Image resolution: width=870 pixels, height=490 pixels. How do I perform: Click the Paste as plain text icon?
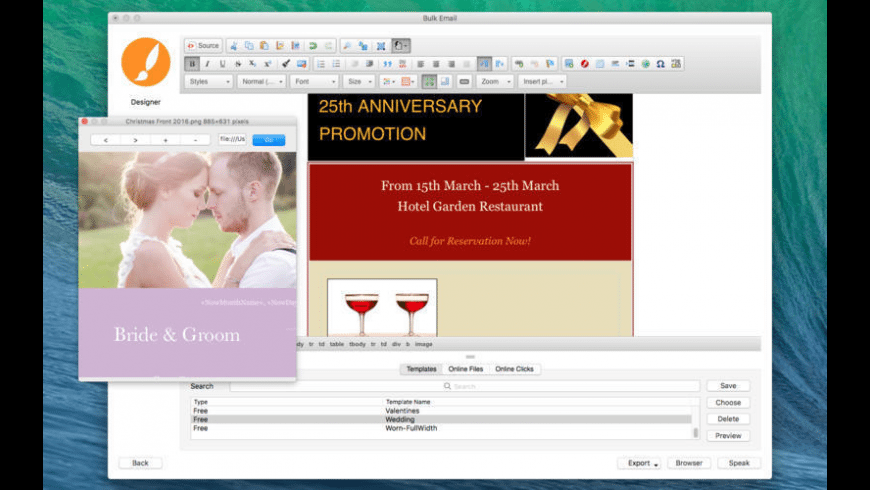(x=280, y=46)
